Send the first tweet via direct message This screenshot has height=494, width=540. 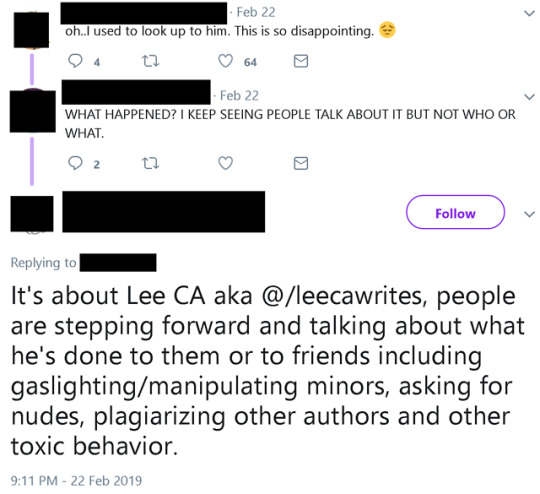pos(301,61)
